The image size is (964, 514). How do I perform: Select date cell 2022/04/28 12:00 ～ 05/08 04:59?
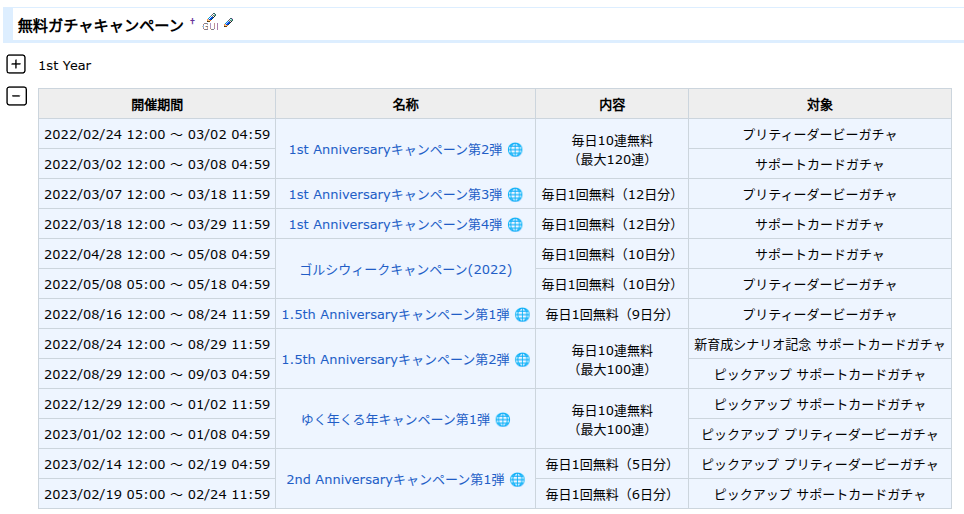157,254
